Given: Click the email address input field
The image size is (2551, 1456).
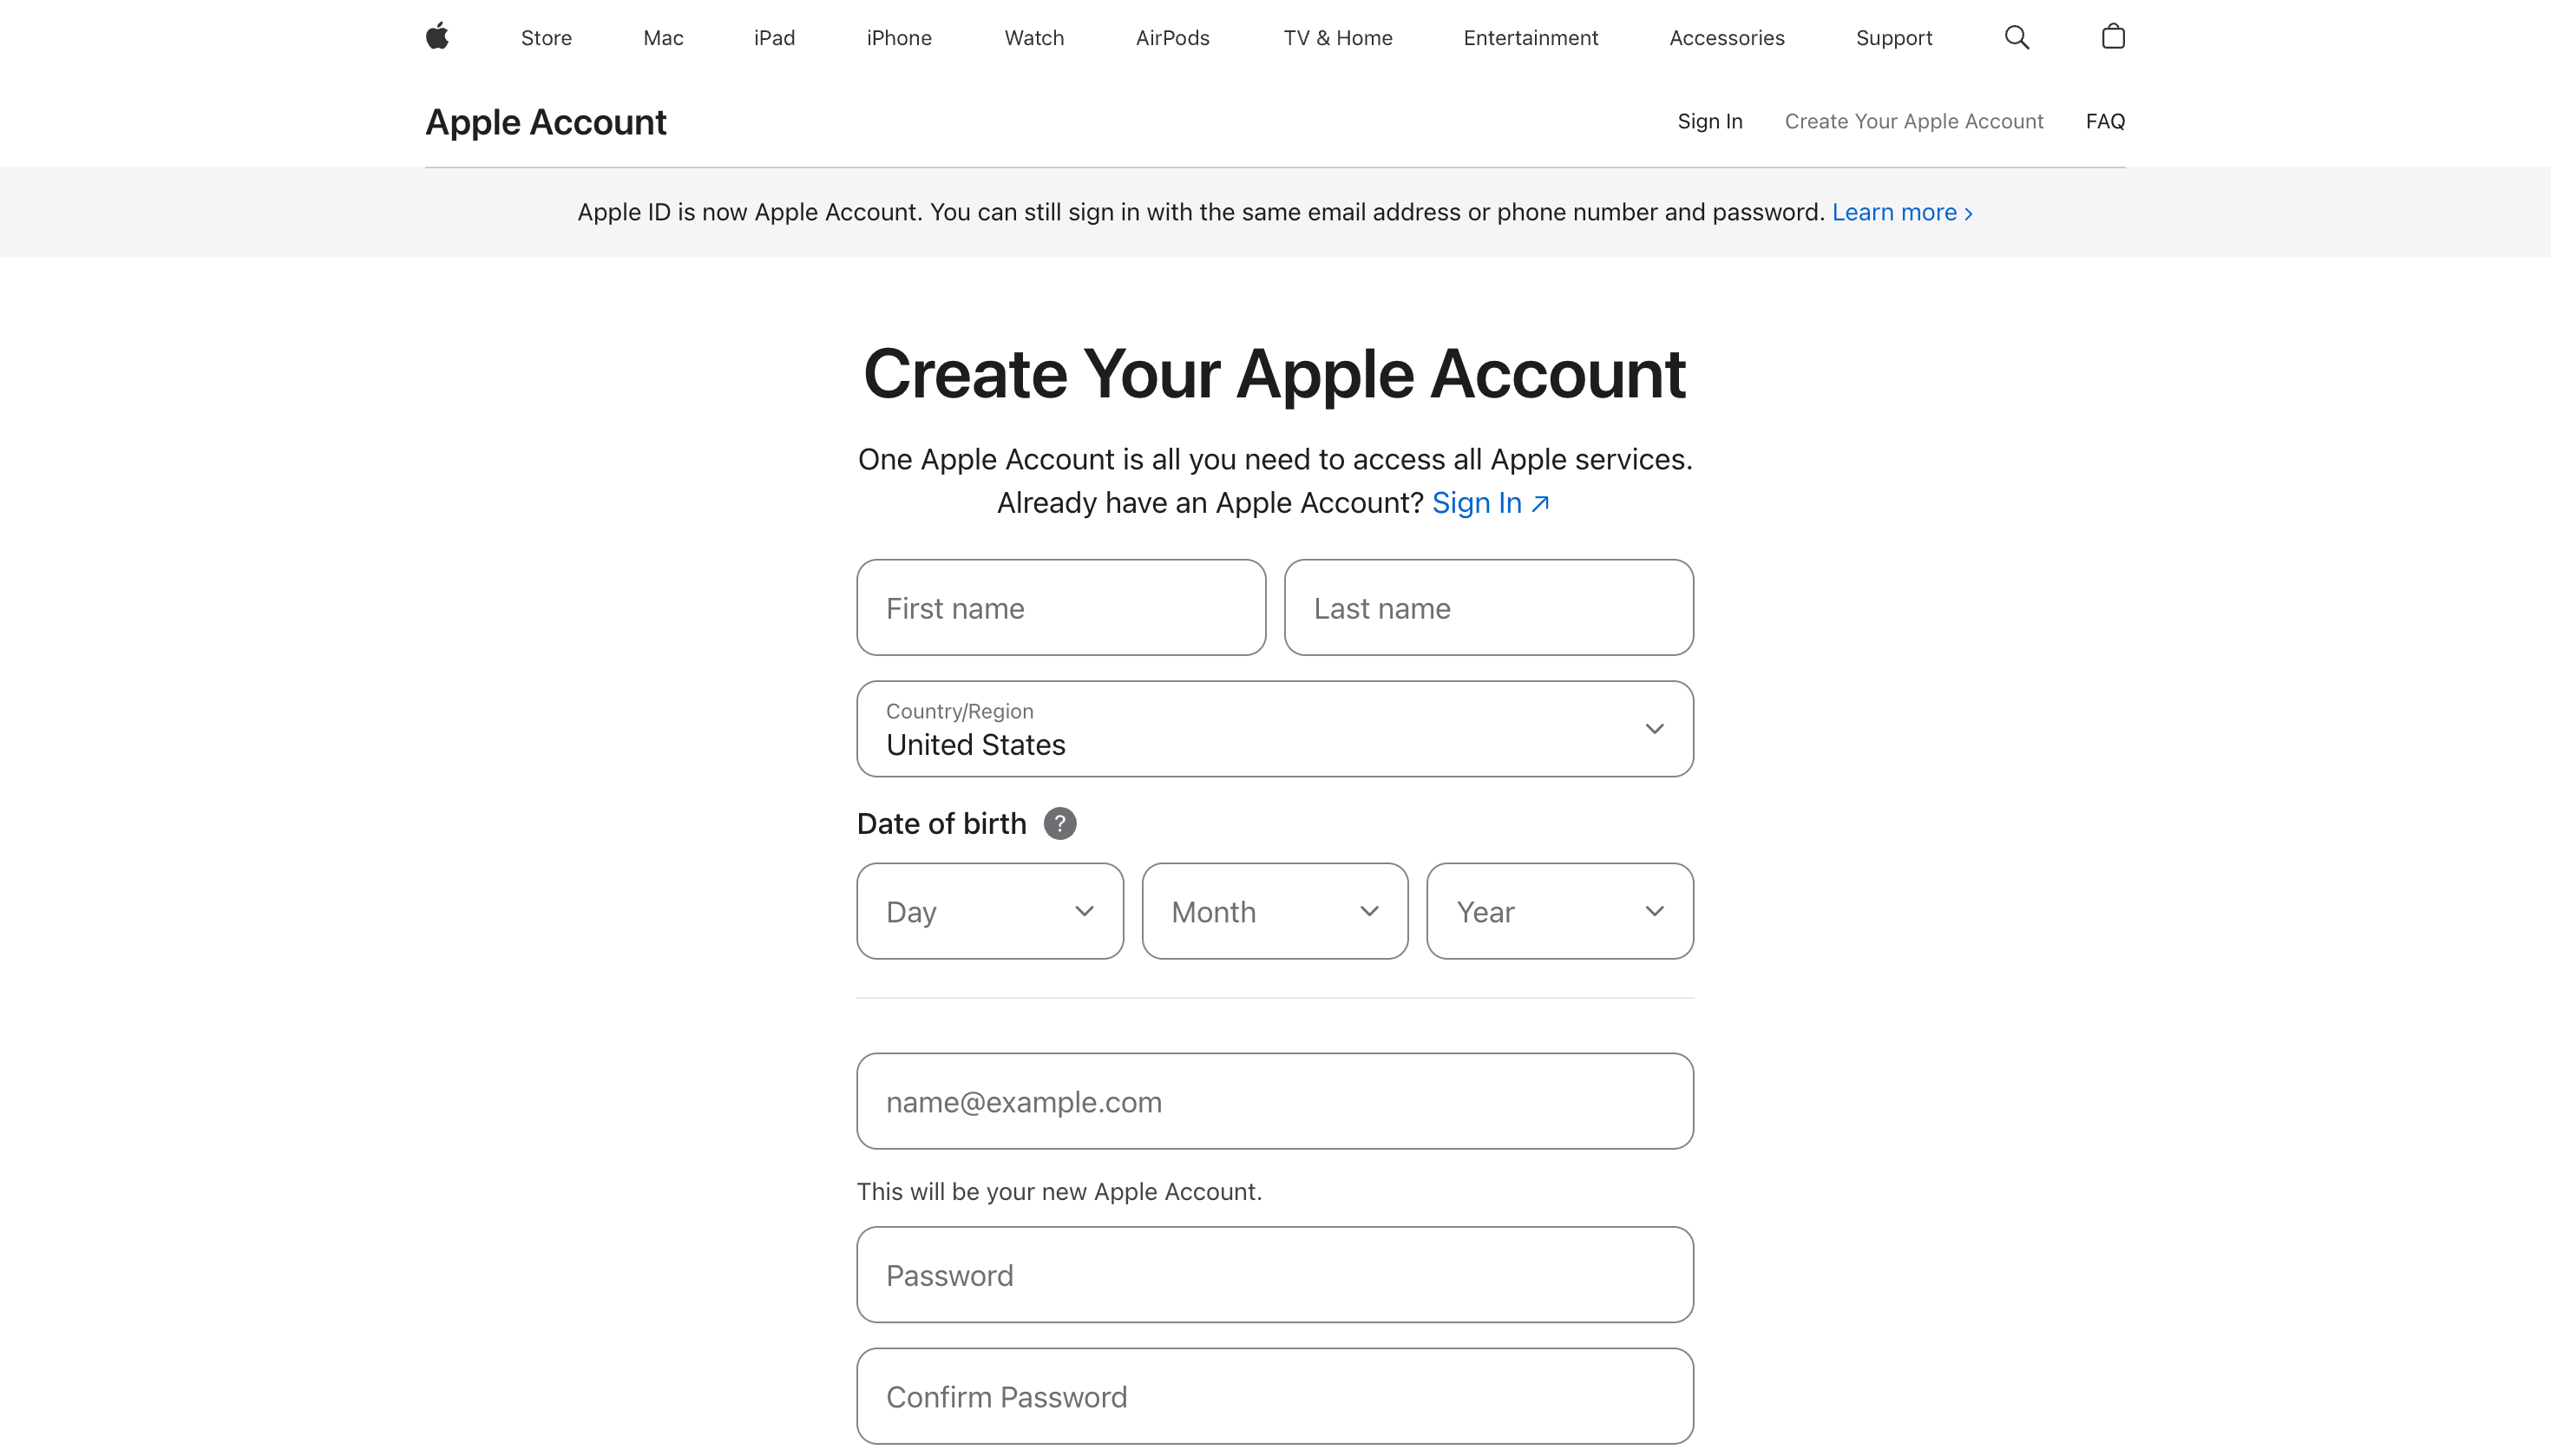Looking at the screenshot, I should coord(1274,1100).
